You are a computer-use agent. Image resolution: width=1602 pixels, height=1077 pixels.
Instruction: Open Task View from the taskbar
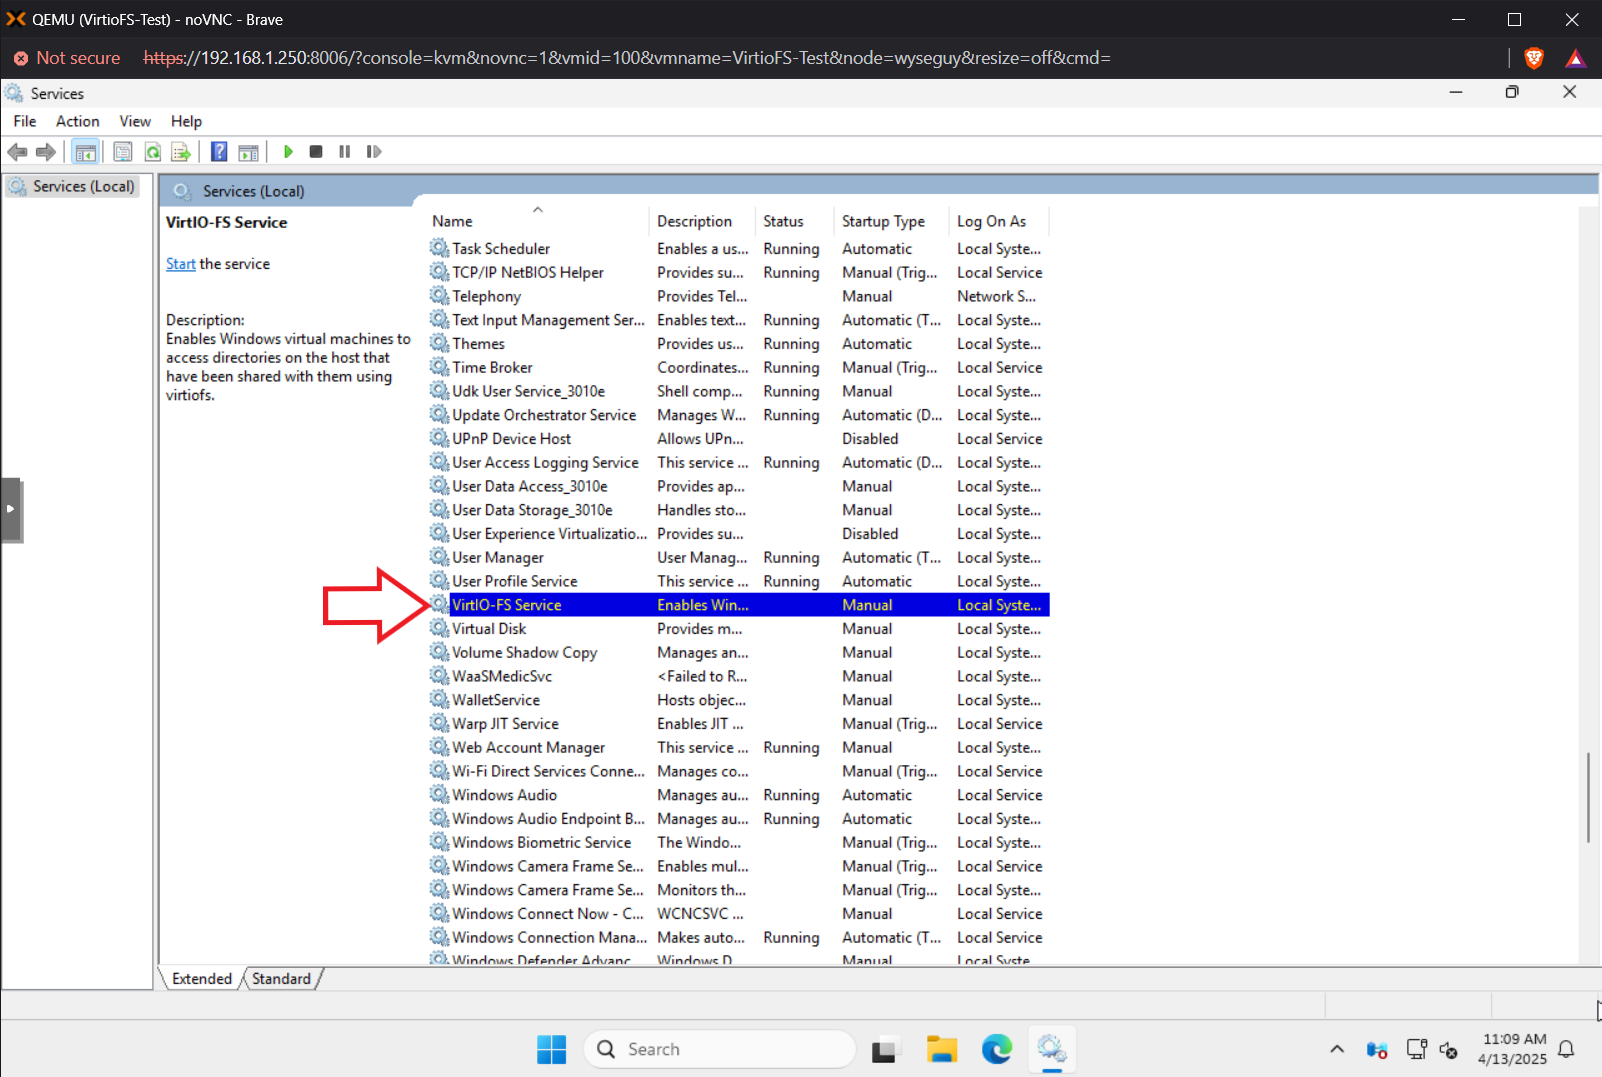click(884, 1050)
